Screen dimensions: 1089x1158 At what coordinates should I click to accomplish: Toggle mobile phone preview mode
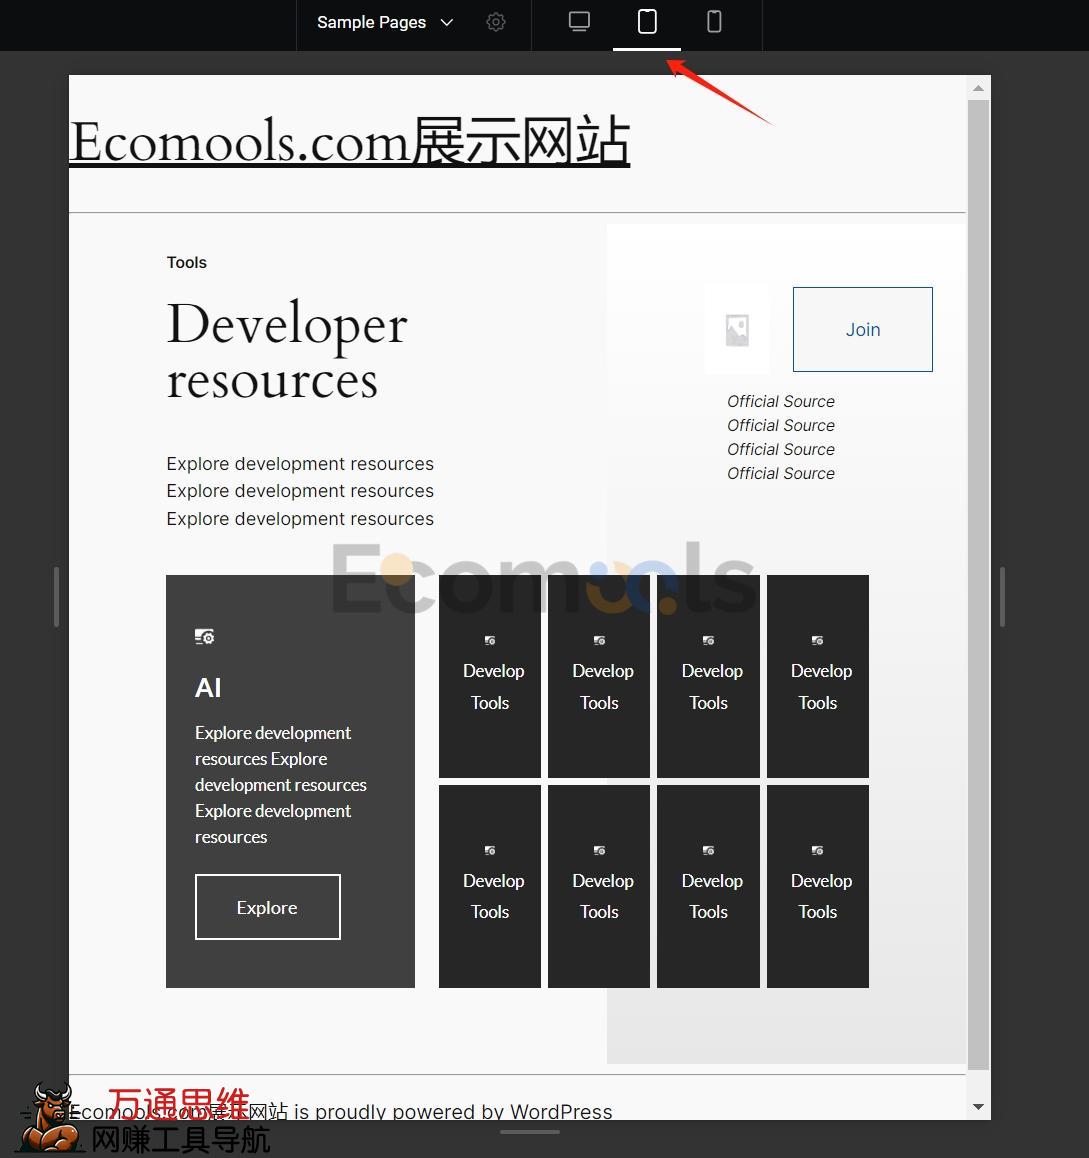(714, 21)
